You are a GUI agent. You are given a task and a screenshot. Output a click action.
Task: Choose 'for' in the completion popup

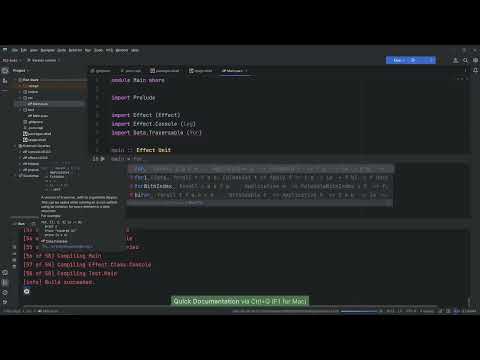pyautogui.click(x=260, y=169)
